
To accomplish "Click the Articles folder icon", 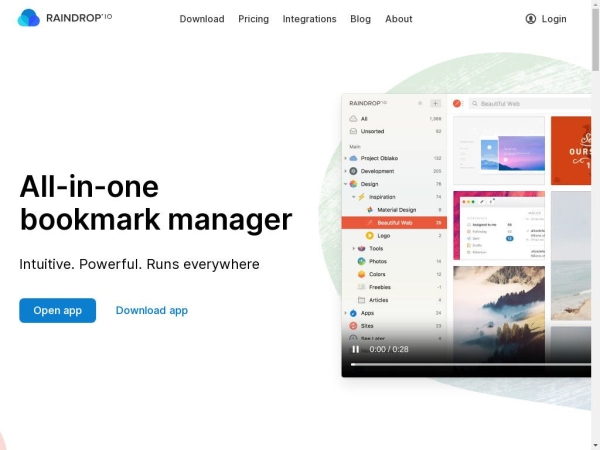I will point(361,300).
